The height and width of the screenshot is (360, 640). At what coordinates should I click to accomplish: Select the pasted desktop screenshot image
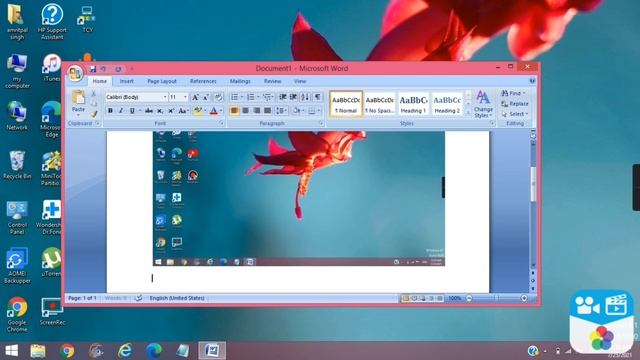(299, 198)
